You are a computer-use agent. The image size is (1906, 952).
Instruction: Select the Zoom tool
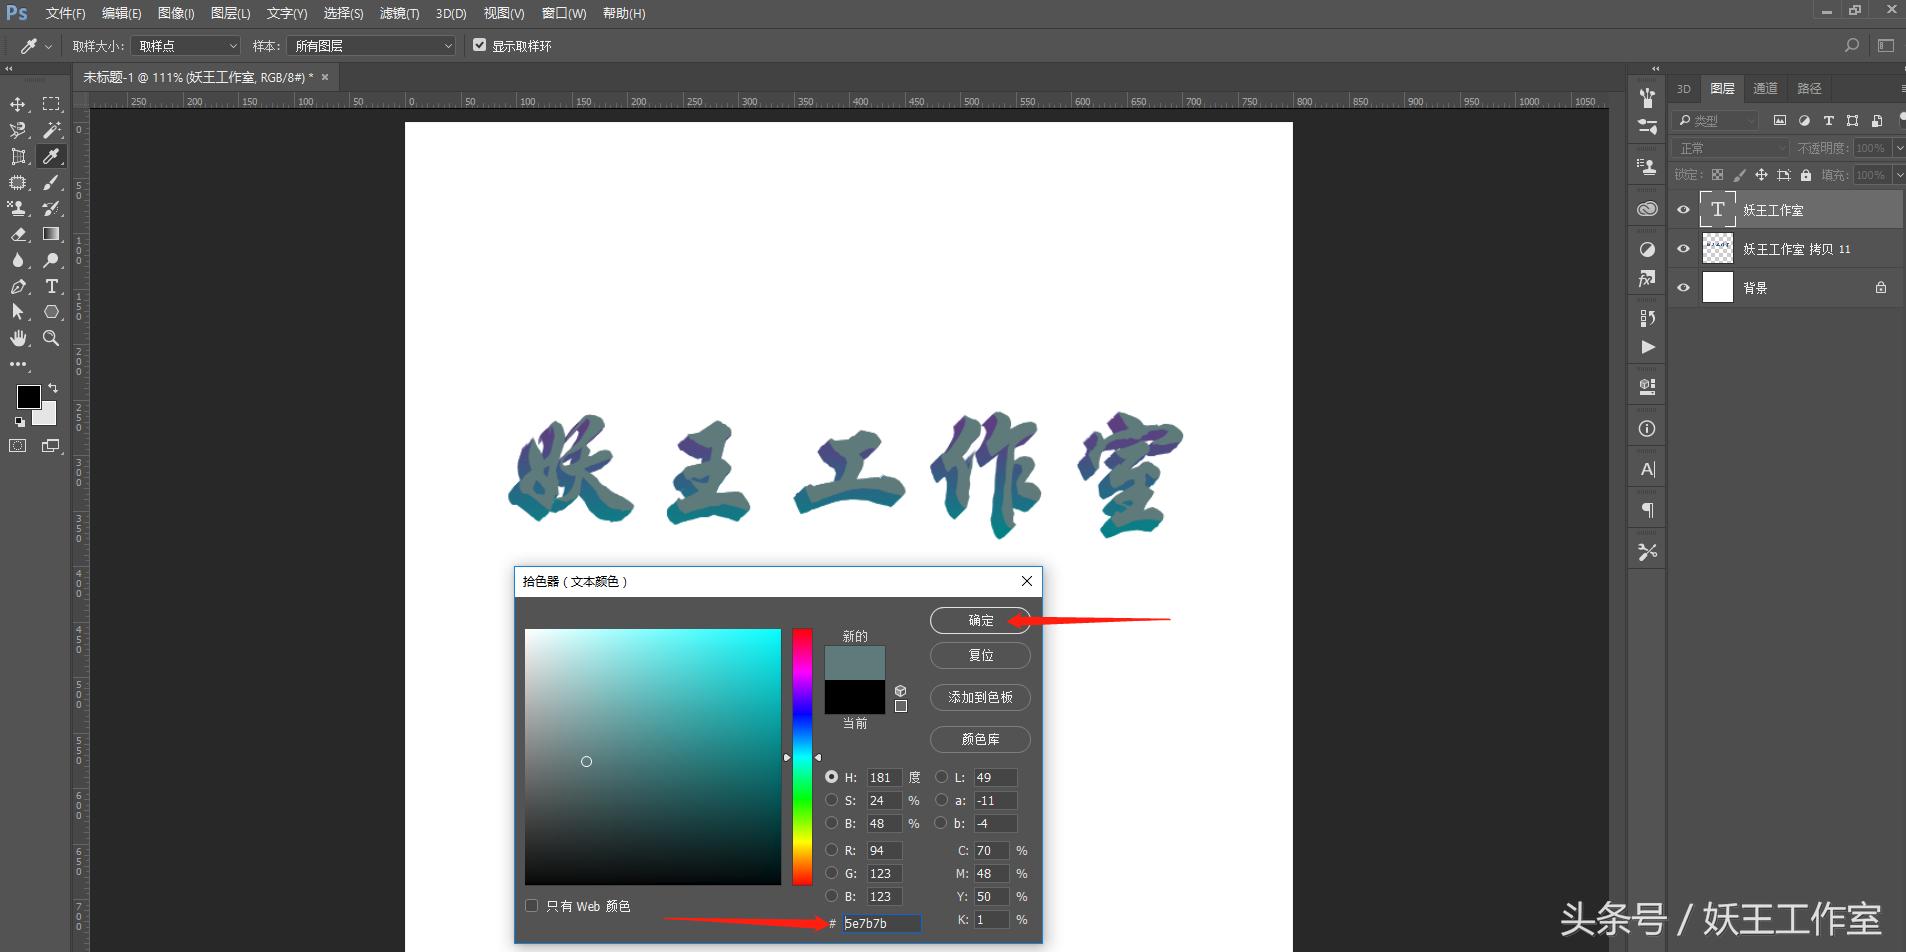(52, 338)
